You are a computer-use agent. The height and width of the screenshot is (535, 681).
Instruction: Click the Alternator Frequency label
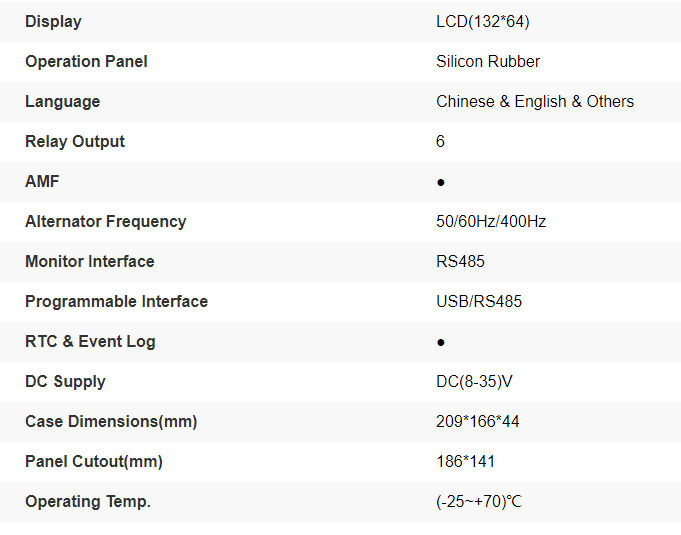pos(105,221)
